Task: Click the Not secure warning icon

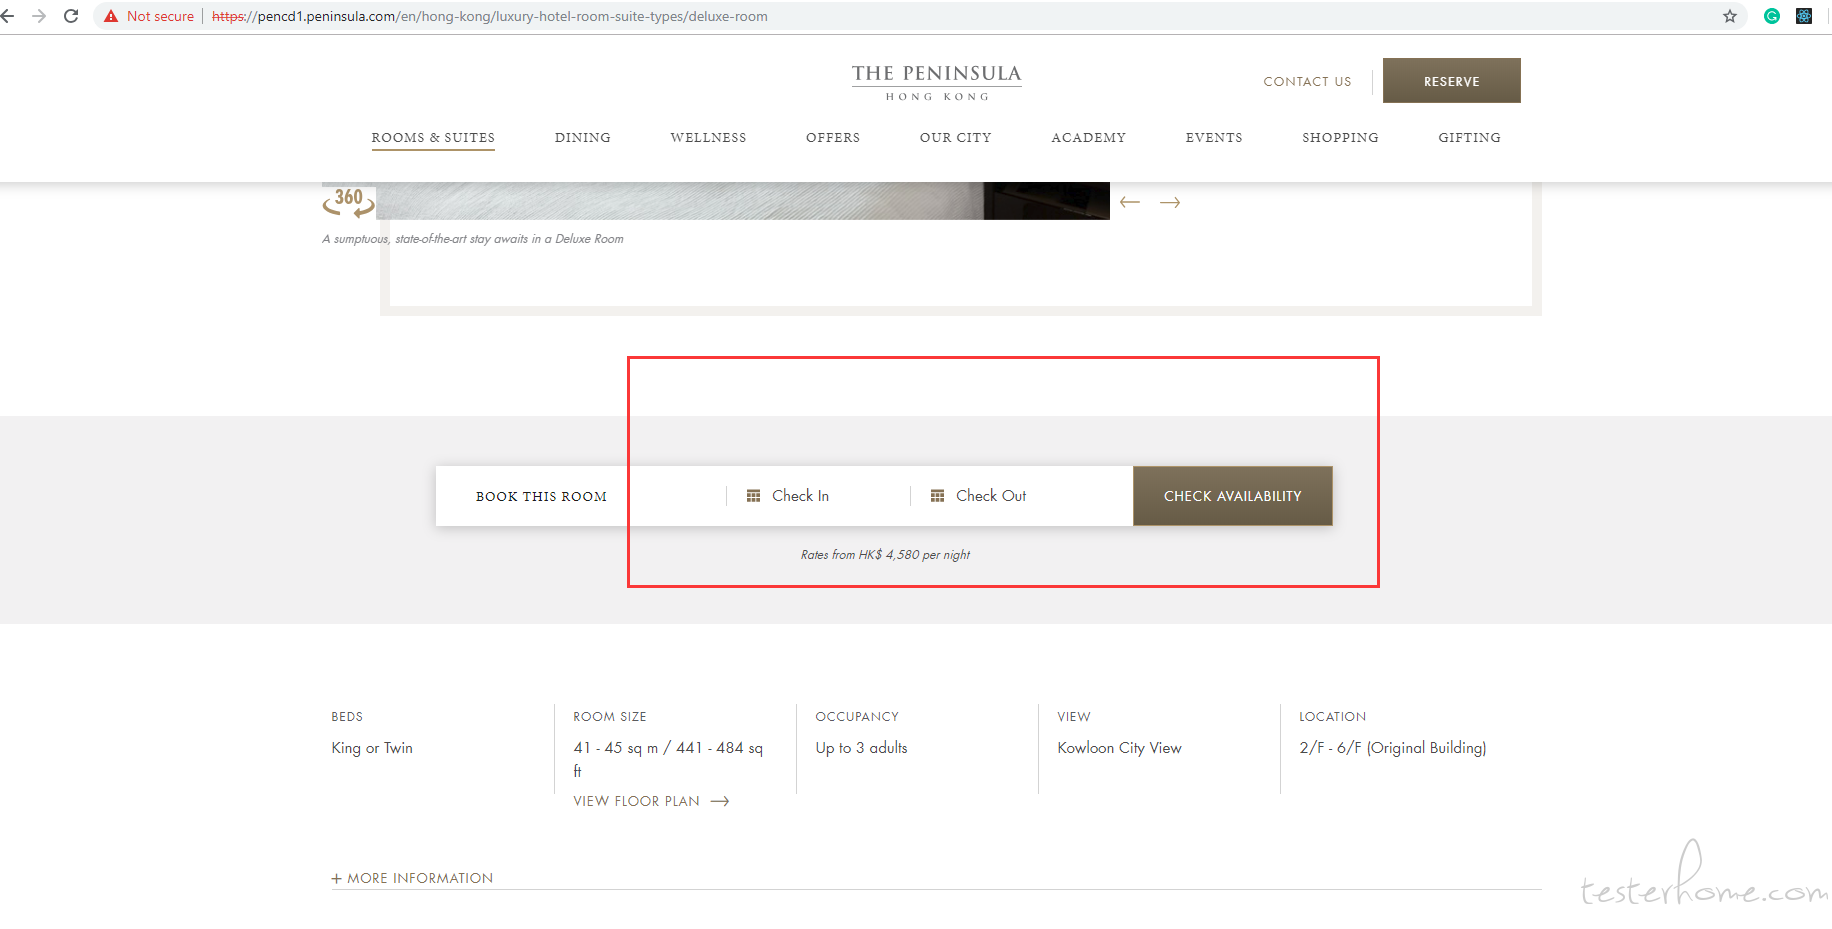Action: [111, 16]
